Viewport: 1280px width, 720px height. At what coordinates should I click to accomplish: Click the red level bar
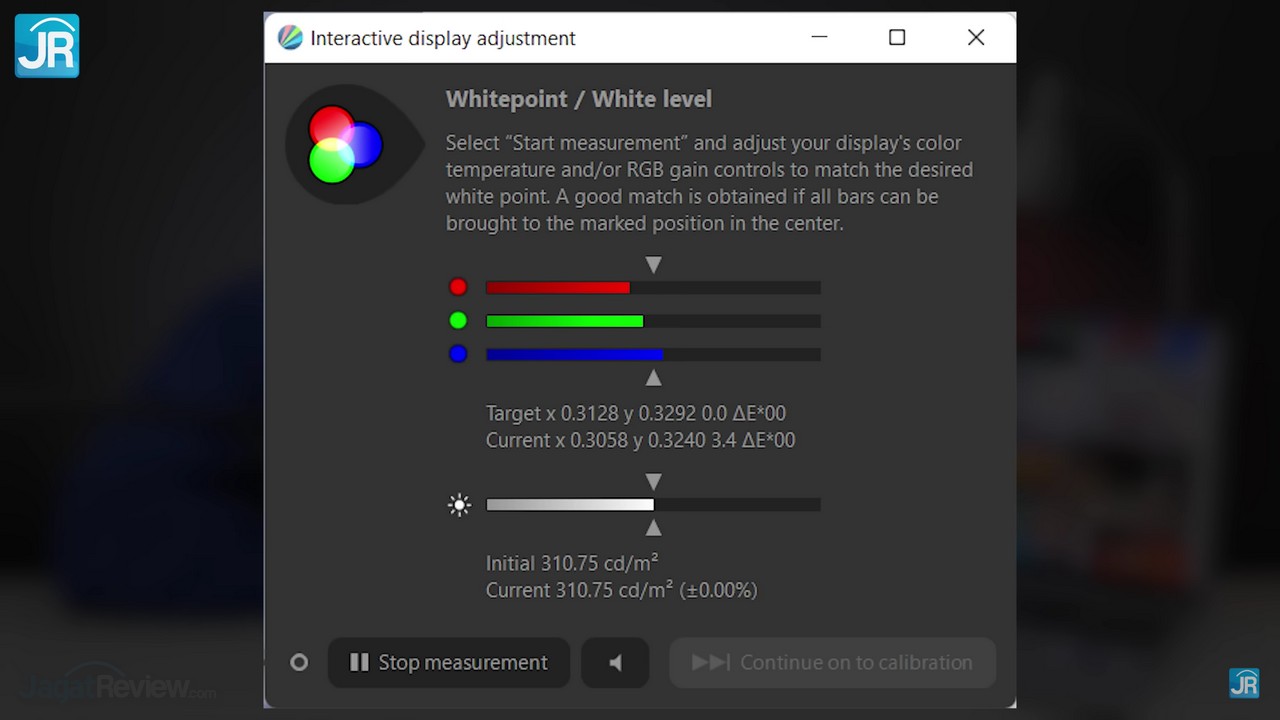coord(653,288)
